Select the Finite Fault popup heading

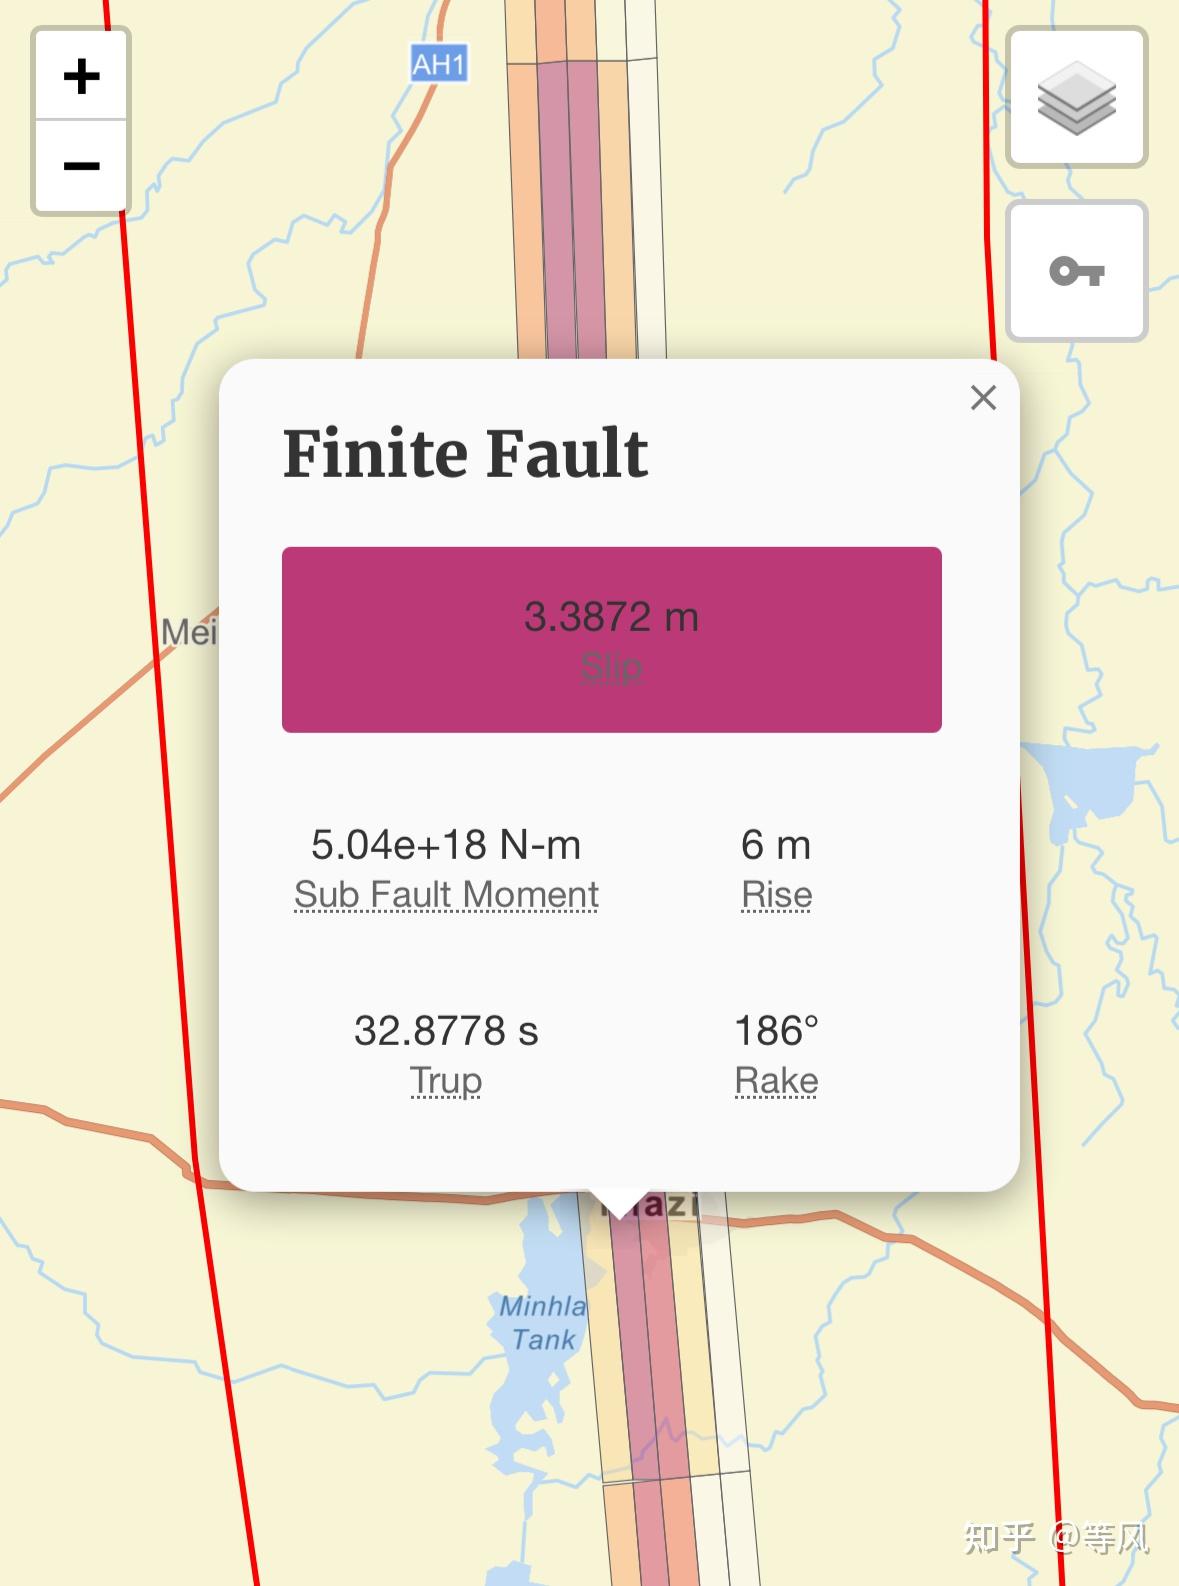point(465,454)
